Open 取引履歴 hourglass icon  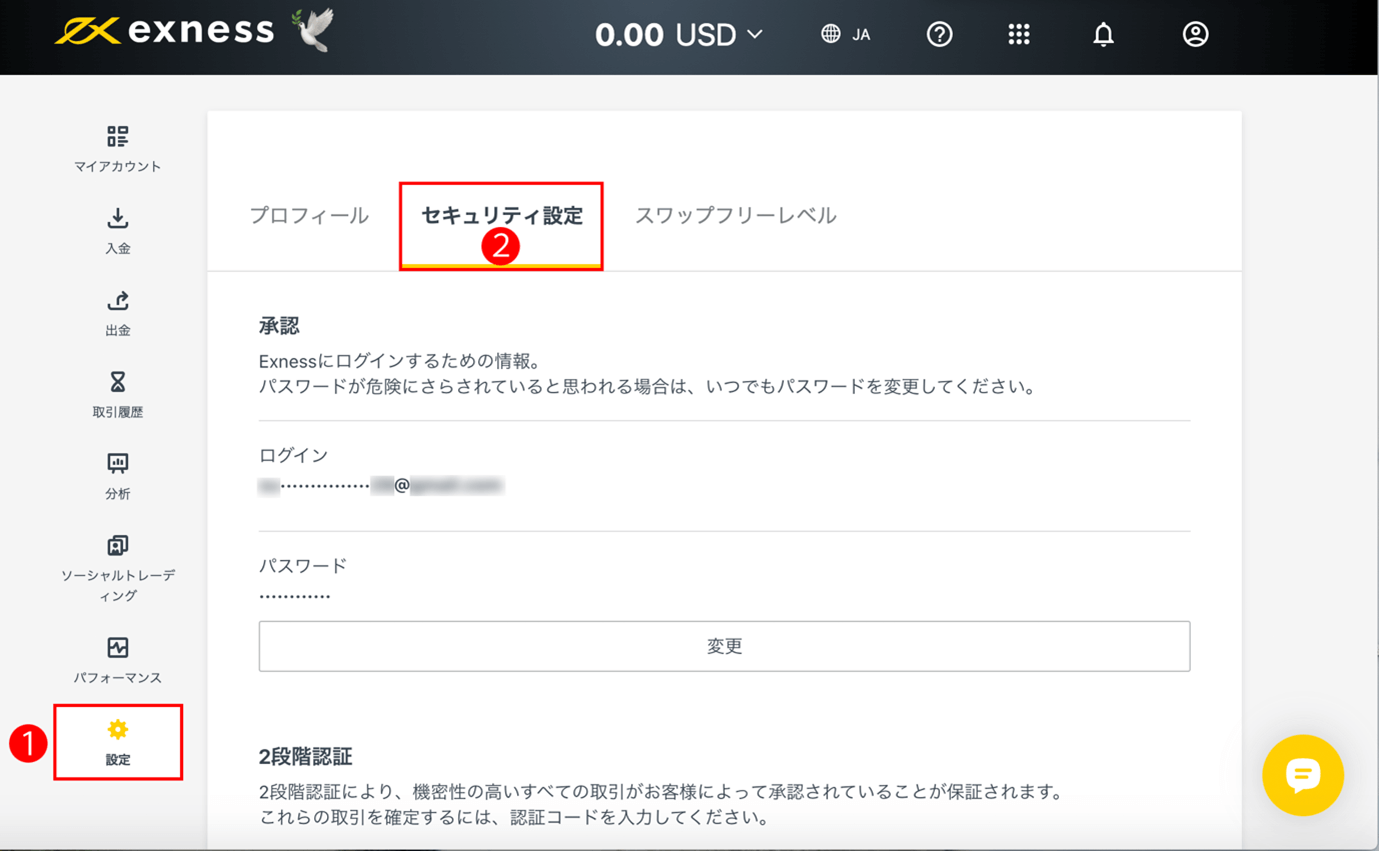[x=118, y=382]
